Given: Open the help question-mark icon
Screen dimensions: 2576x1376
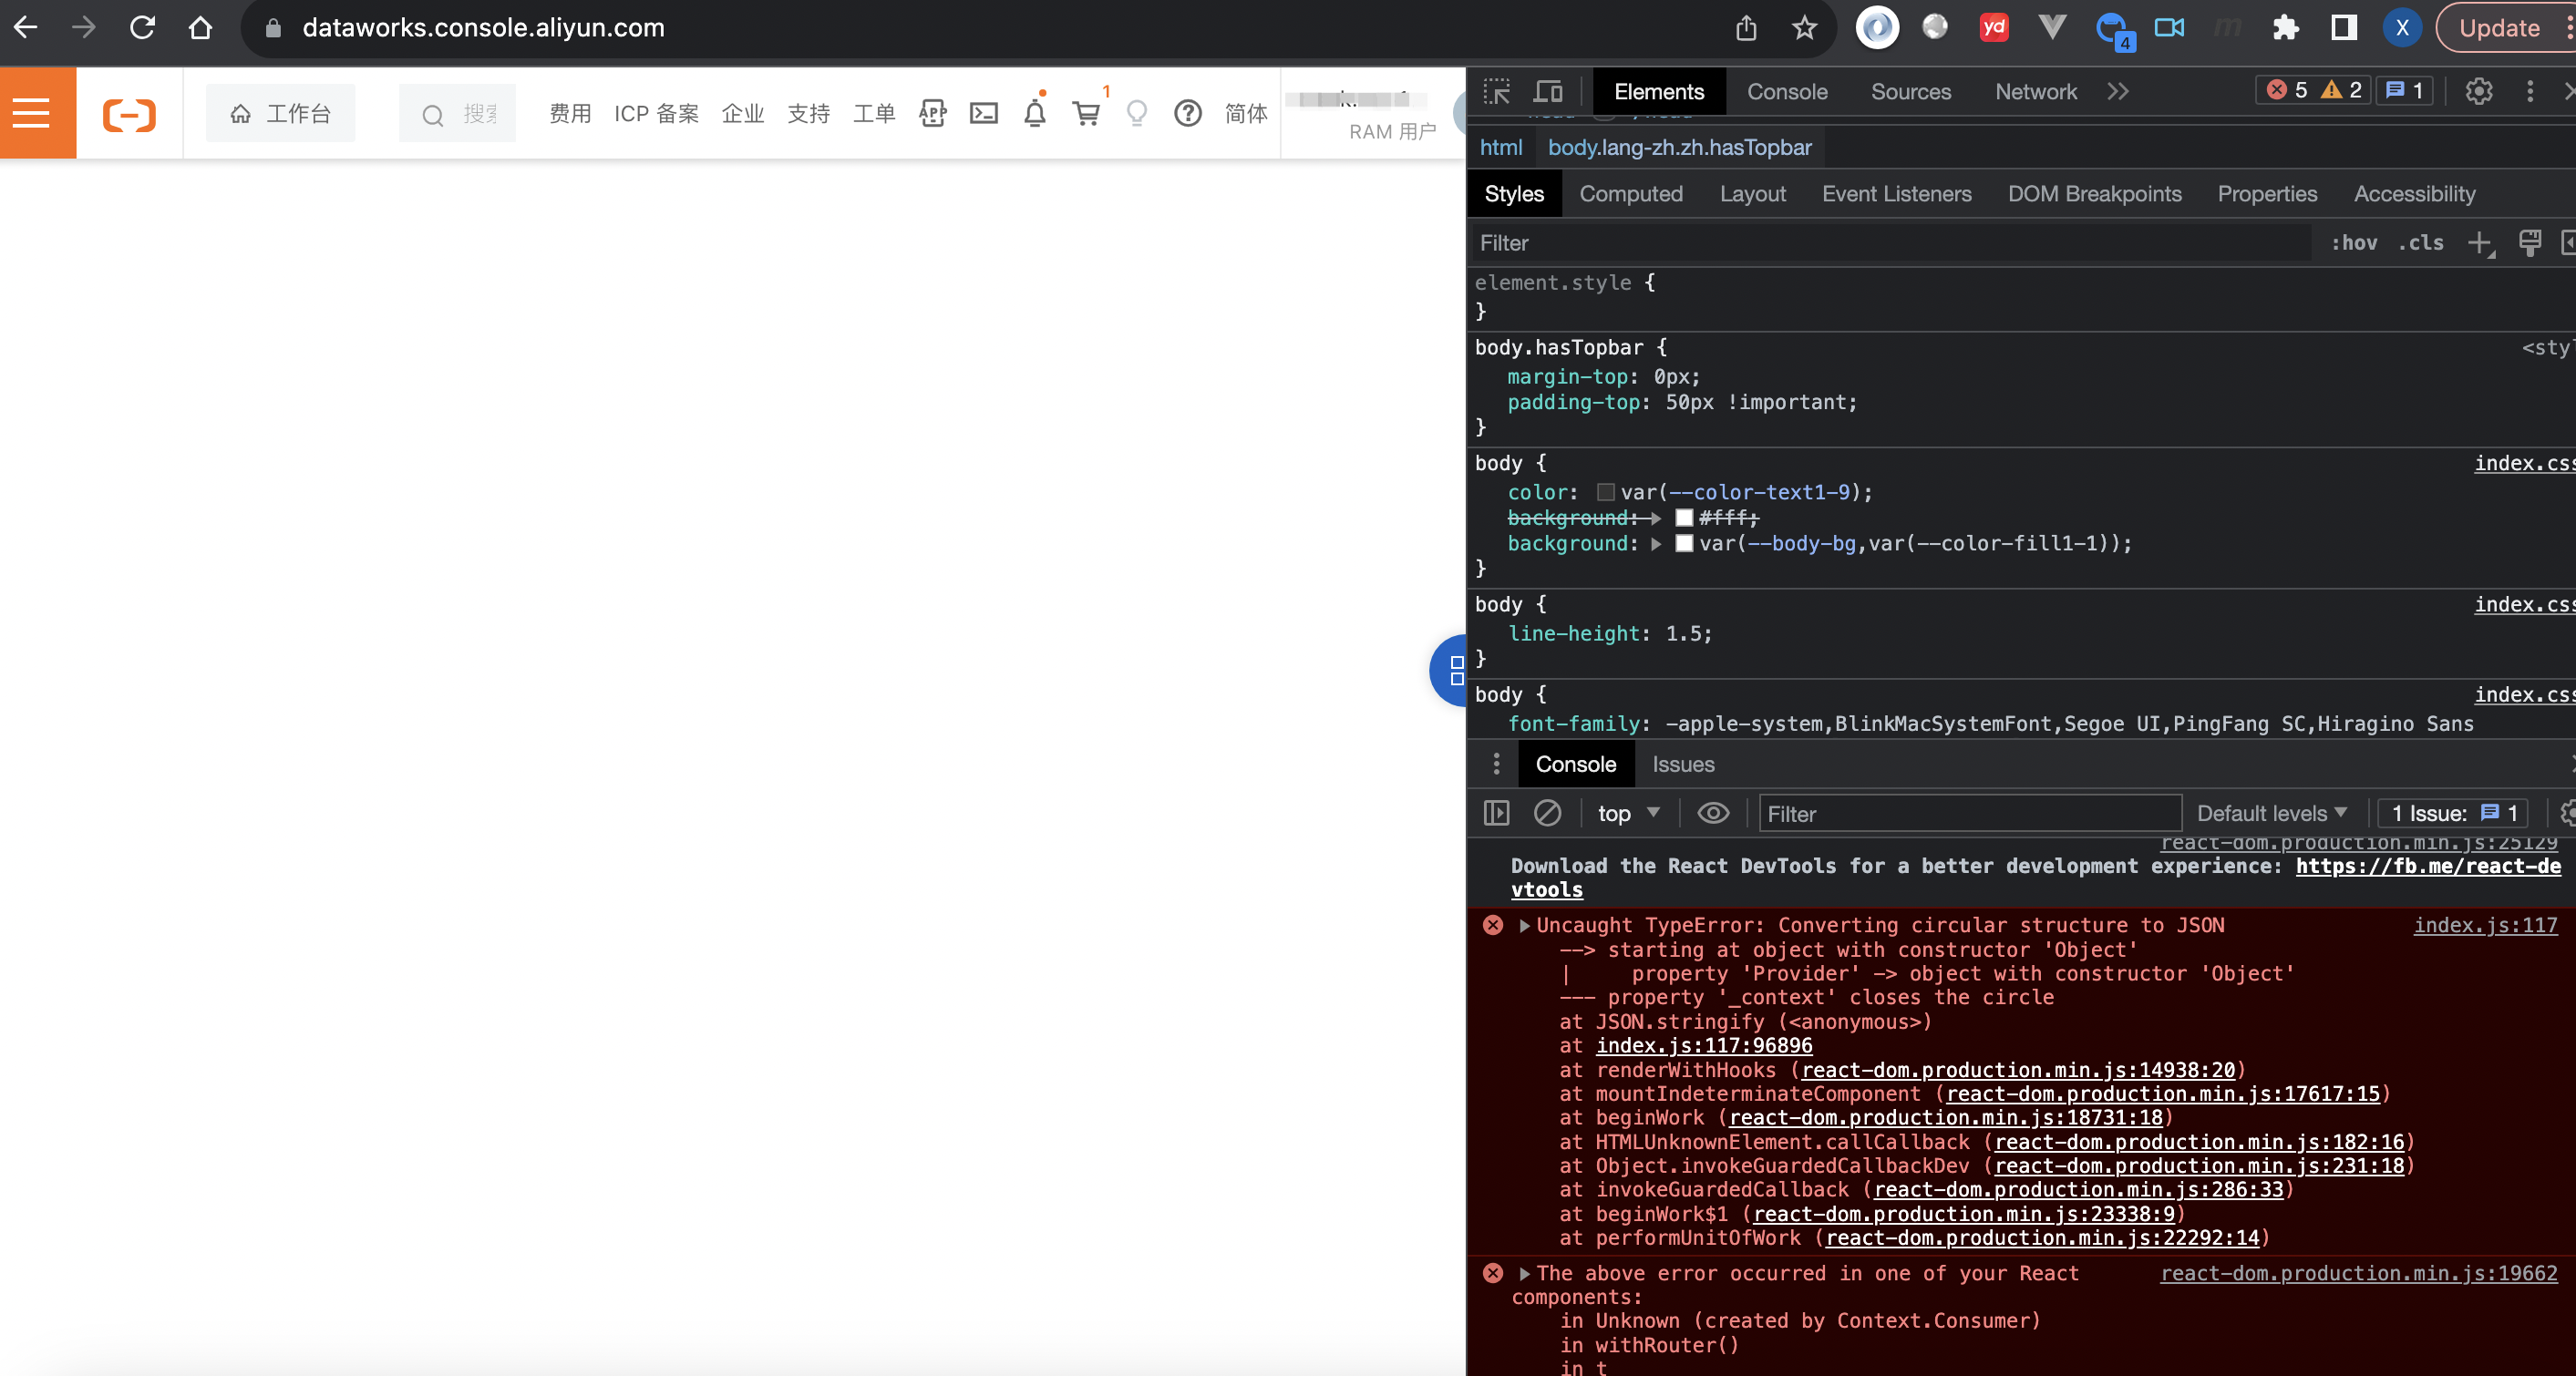Looking at the screenshot, I should pos(1188,114).
